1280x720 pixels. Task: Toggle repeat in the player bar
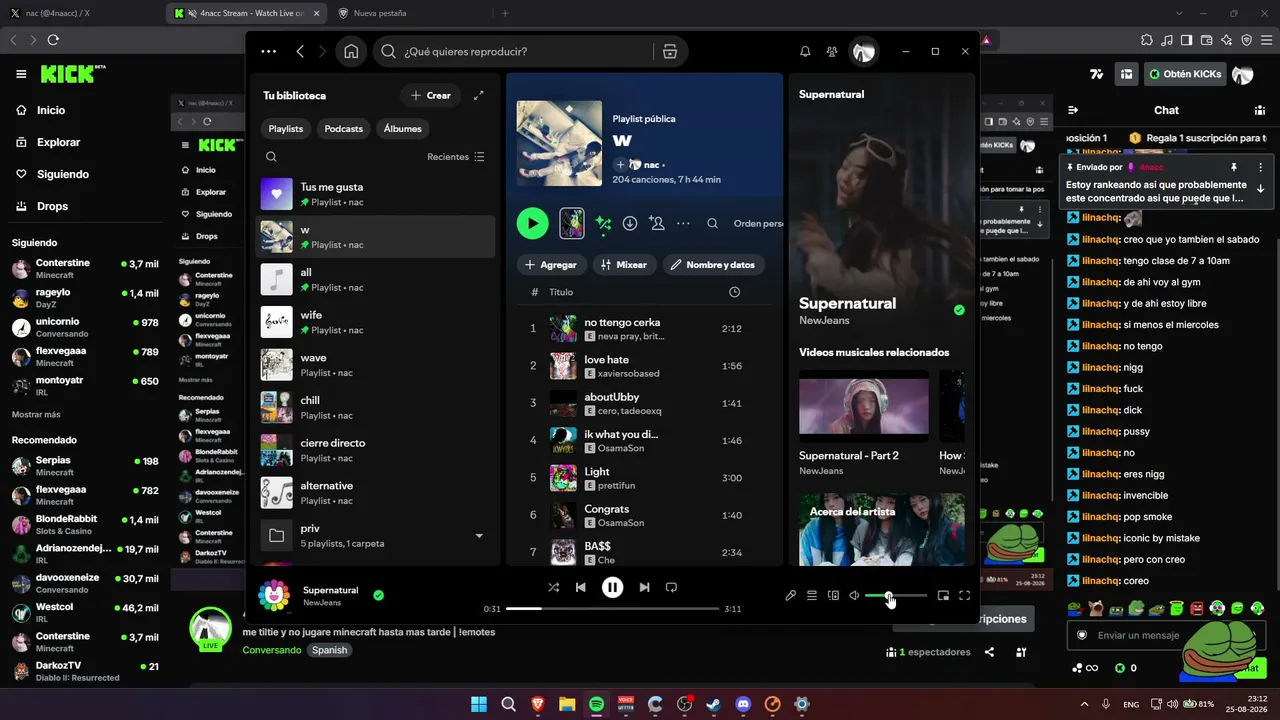pyautogui.click(x=672, y=587)
